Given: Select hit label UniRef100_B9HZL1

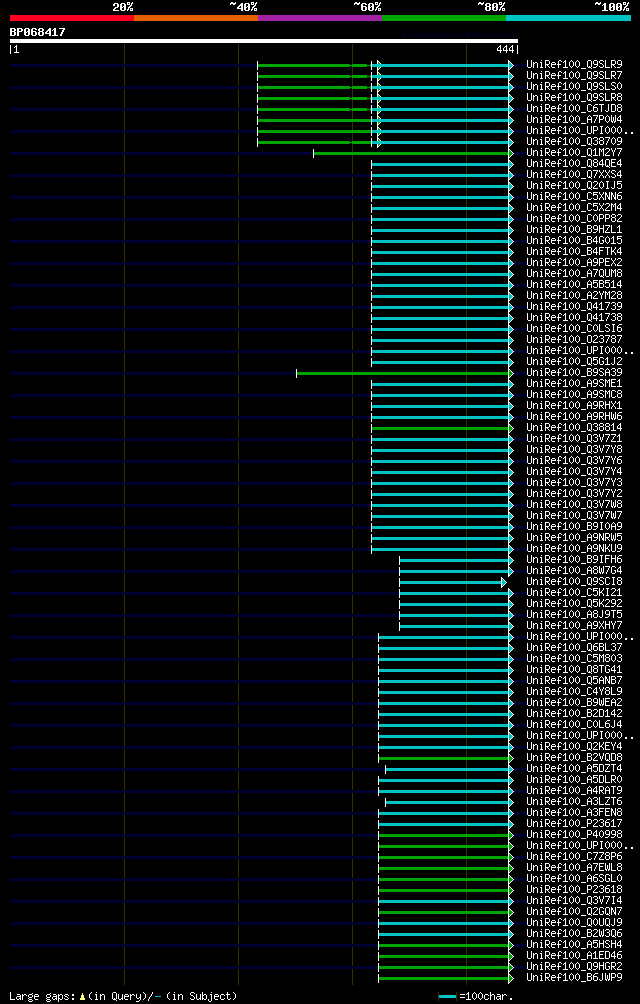Looking at the screenshot, I should click(x=574, y=230).
